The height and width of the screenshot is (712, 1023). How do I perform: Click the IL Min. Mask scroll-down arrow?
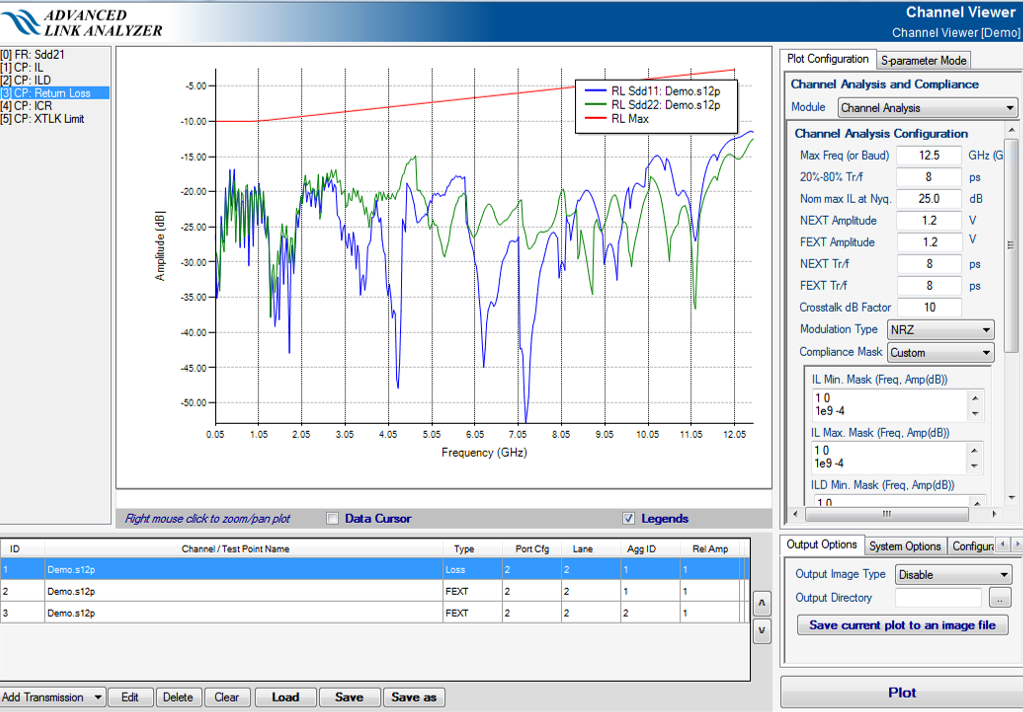point(975,413)
